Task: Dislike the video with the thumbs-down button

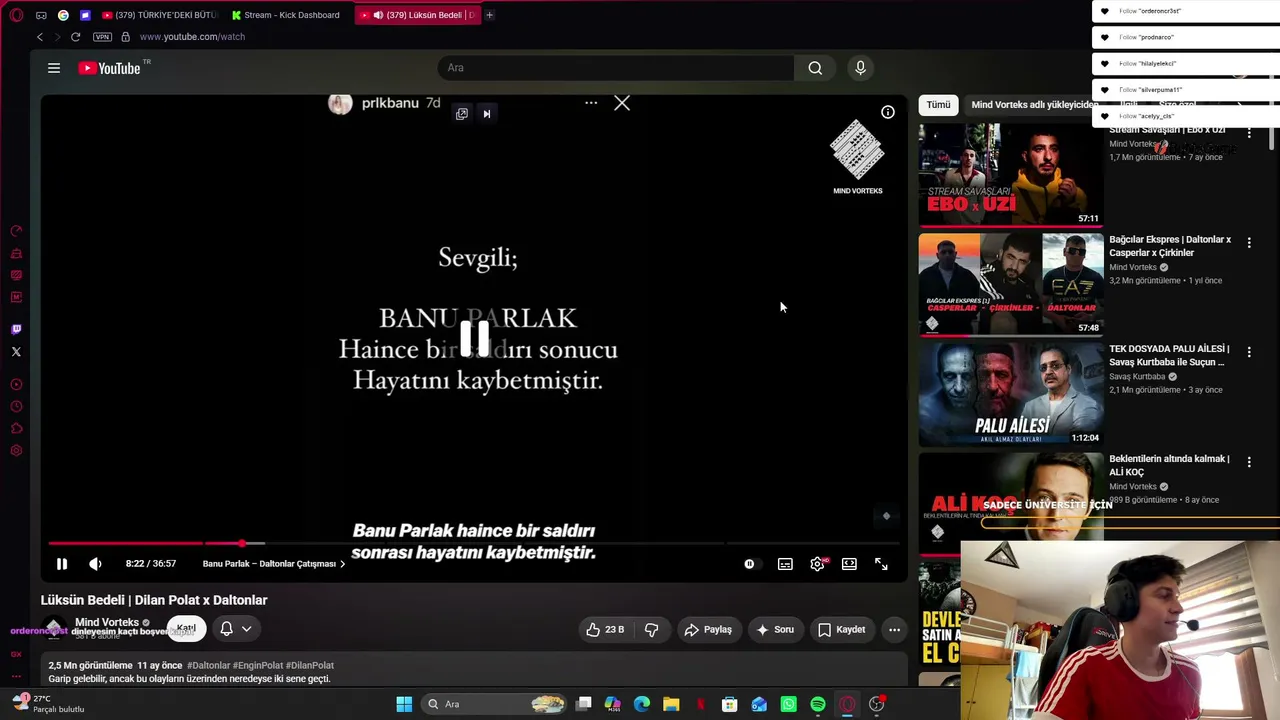Action: pos(652,630)
